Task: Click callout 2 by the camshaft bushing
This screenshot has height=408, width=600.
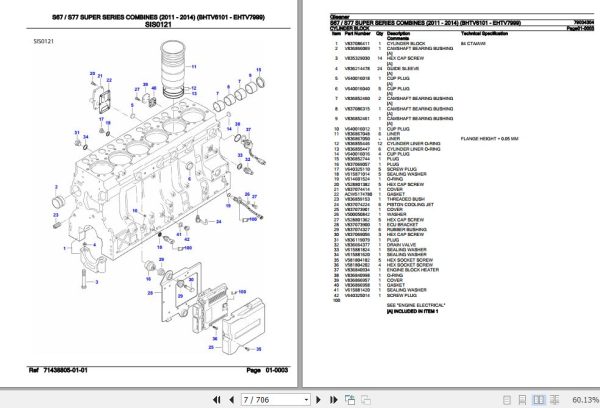Action: point(56,187)
